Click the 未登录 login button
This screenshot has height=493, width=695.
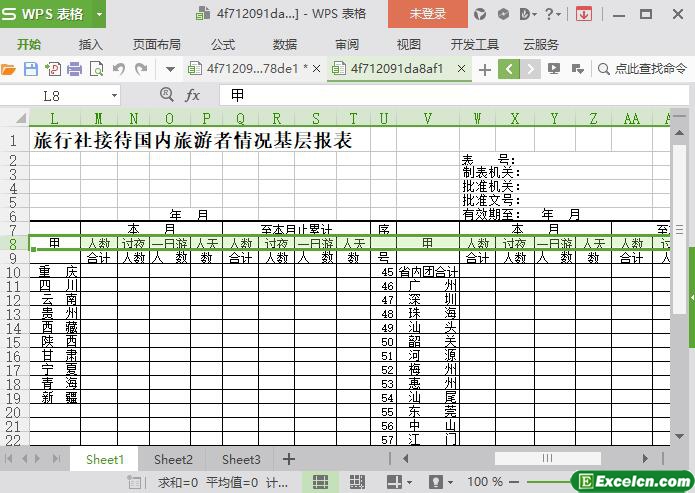(428, 14)
